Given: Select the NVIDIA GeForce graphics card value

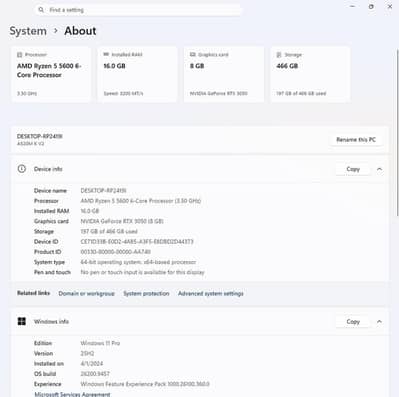Looking at the screenshot, I should tap(122, 221).
